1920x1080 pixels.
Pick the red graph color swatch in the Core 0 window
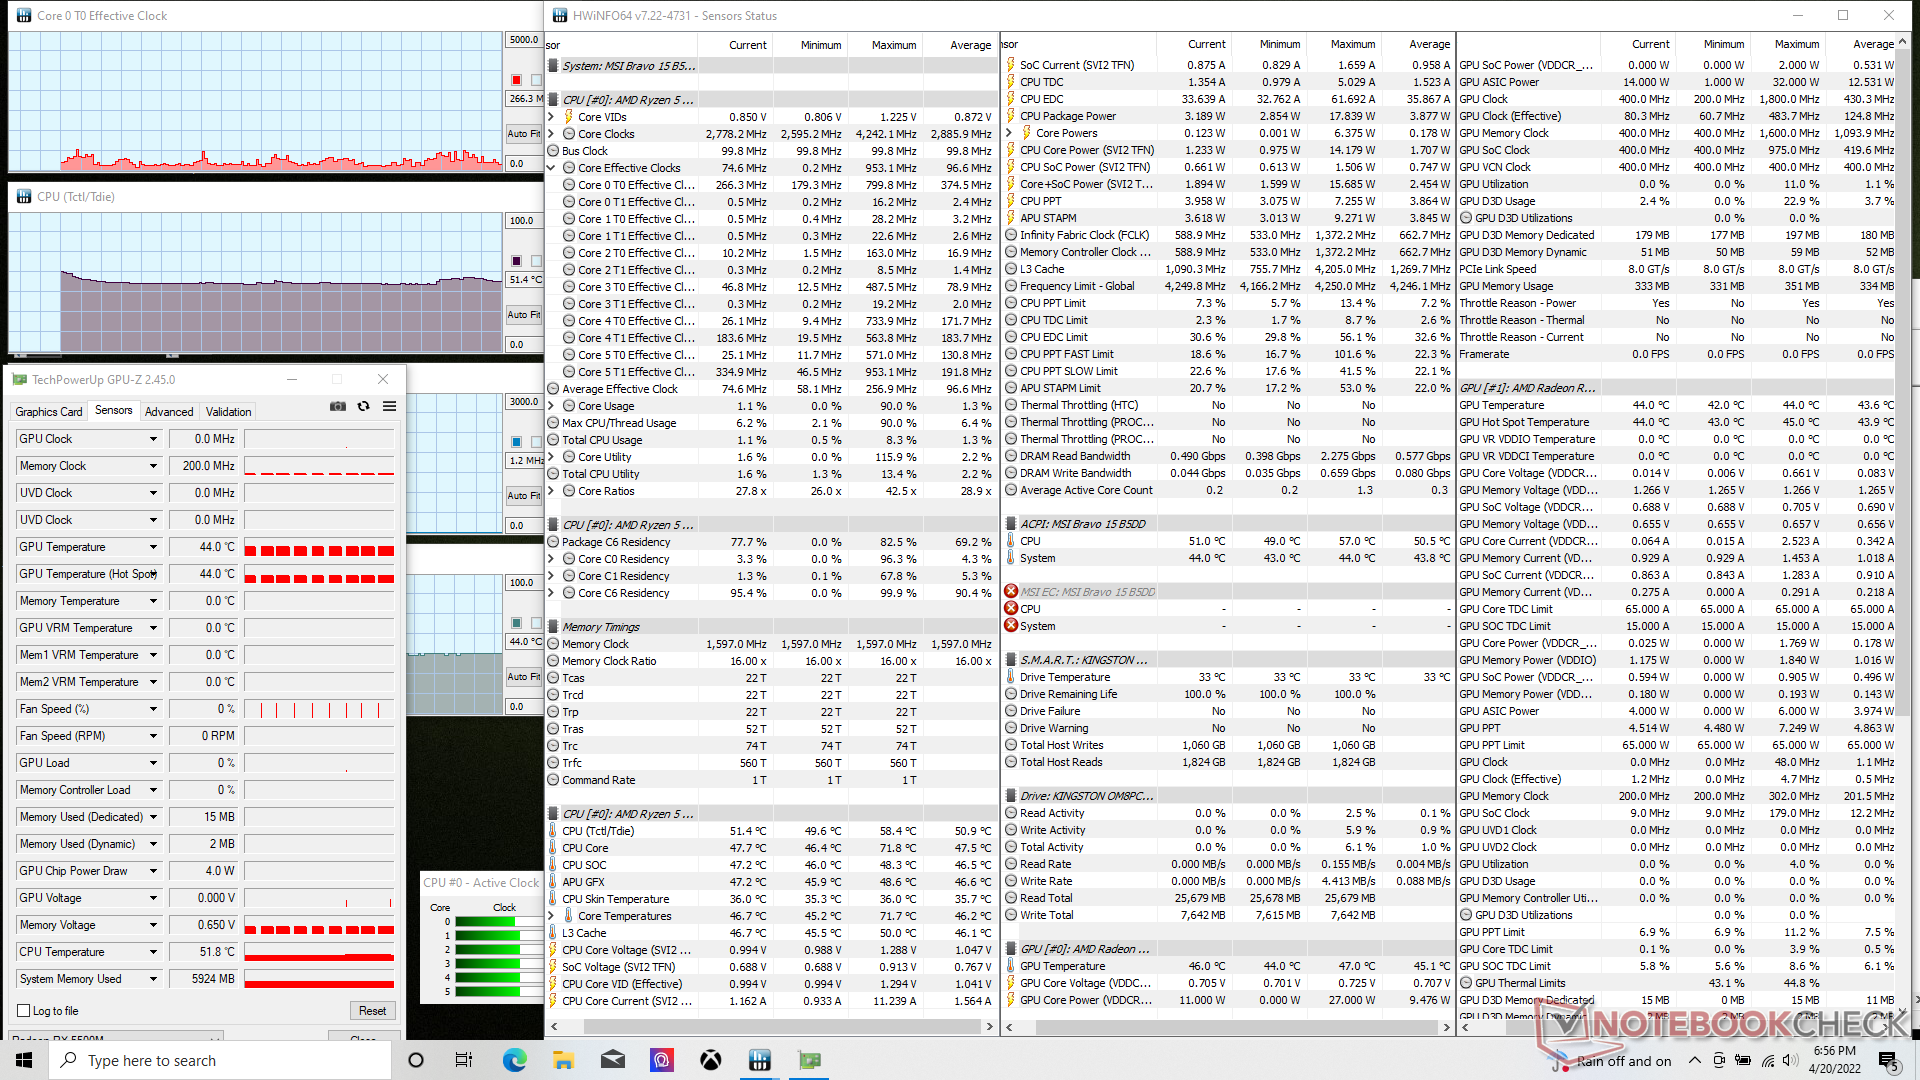tap(516, 80)
